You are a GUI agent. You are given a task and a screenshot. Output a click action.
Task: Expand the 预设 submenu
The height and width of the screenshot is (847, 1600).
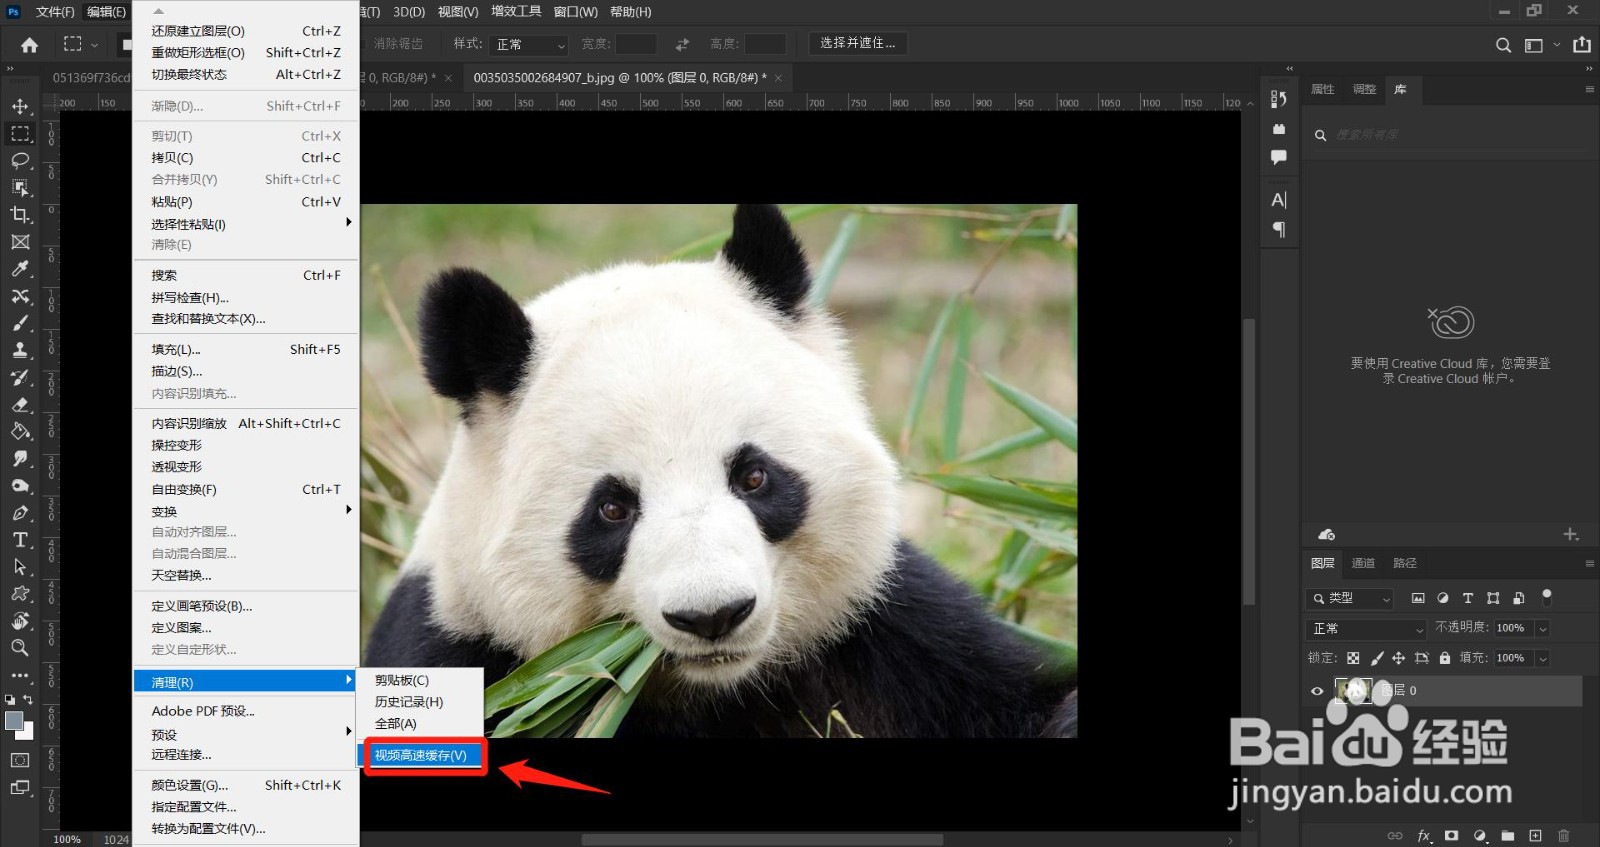[x=246, y=734]
